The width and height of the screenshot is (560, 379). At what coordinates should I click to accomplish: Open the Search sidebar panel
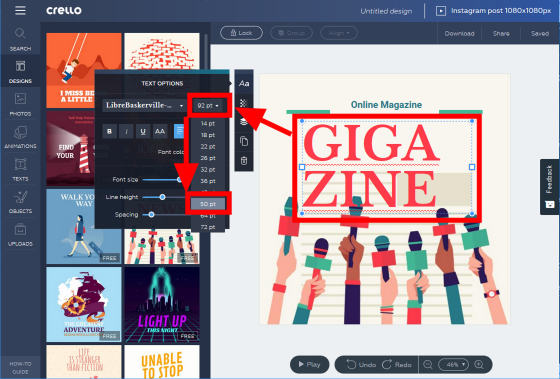click(x=20, y=39)
